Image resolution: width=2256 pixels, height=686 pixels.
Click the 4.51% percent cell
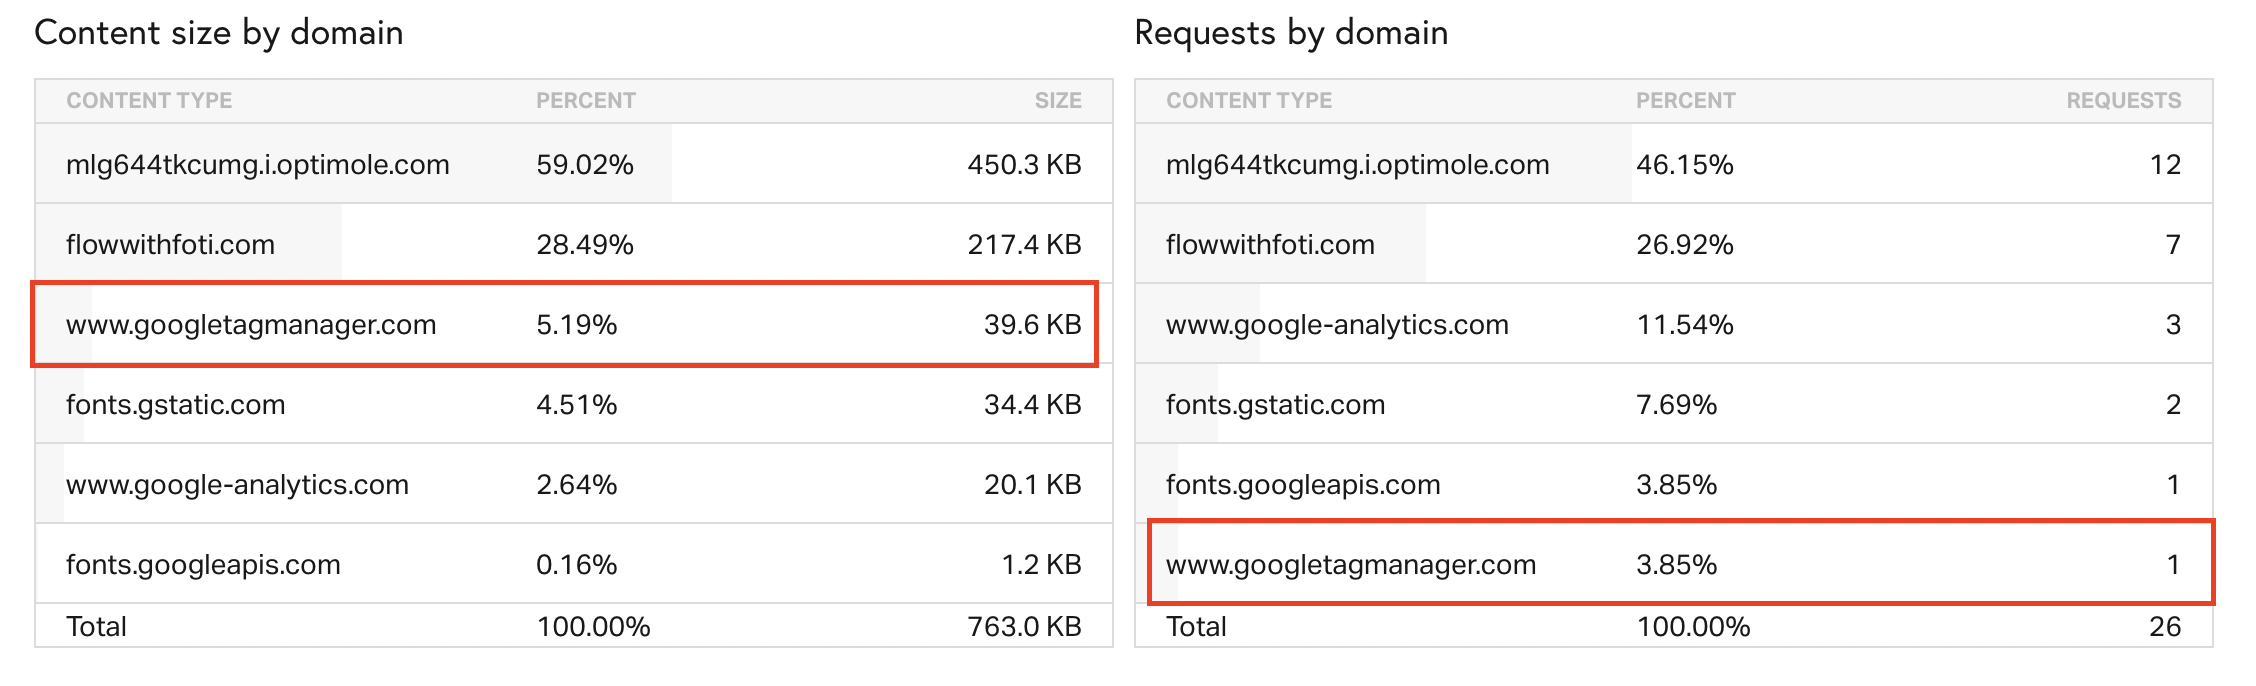click(577, 405)
